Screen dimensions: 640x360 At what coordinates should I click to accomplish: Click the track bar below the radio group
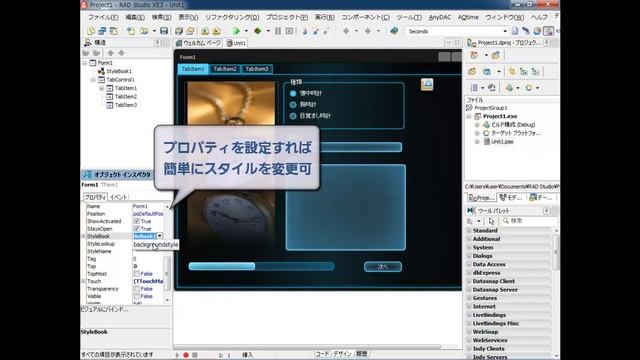361,147
